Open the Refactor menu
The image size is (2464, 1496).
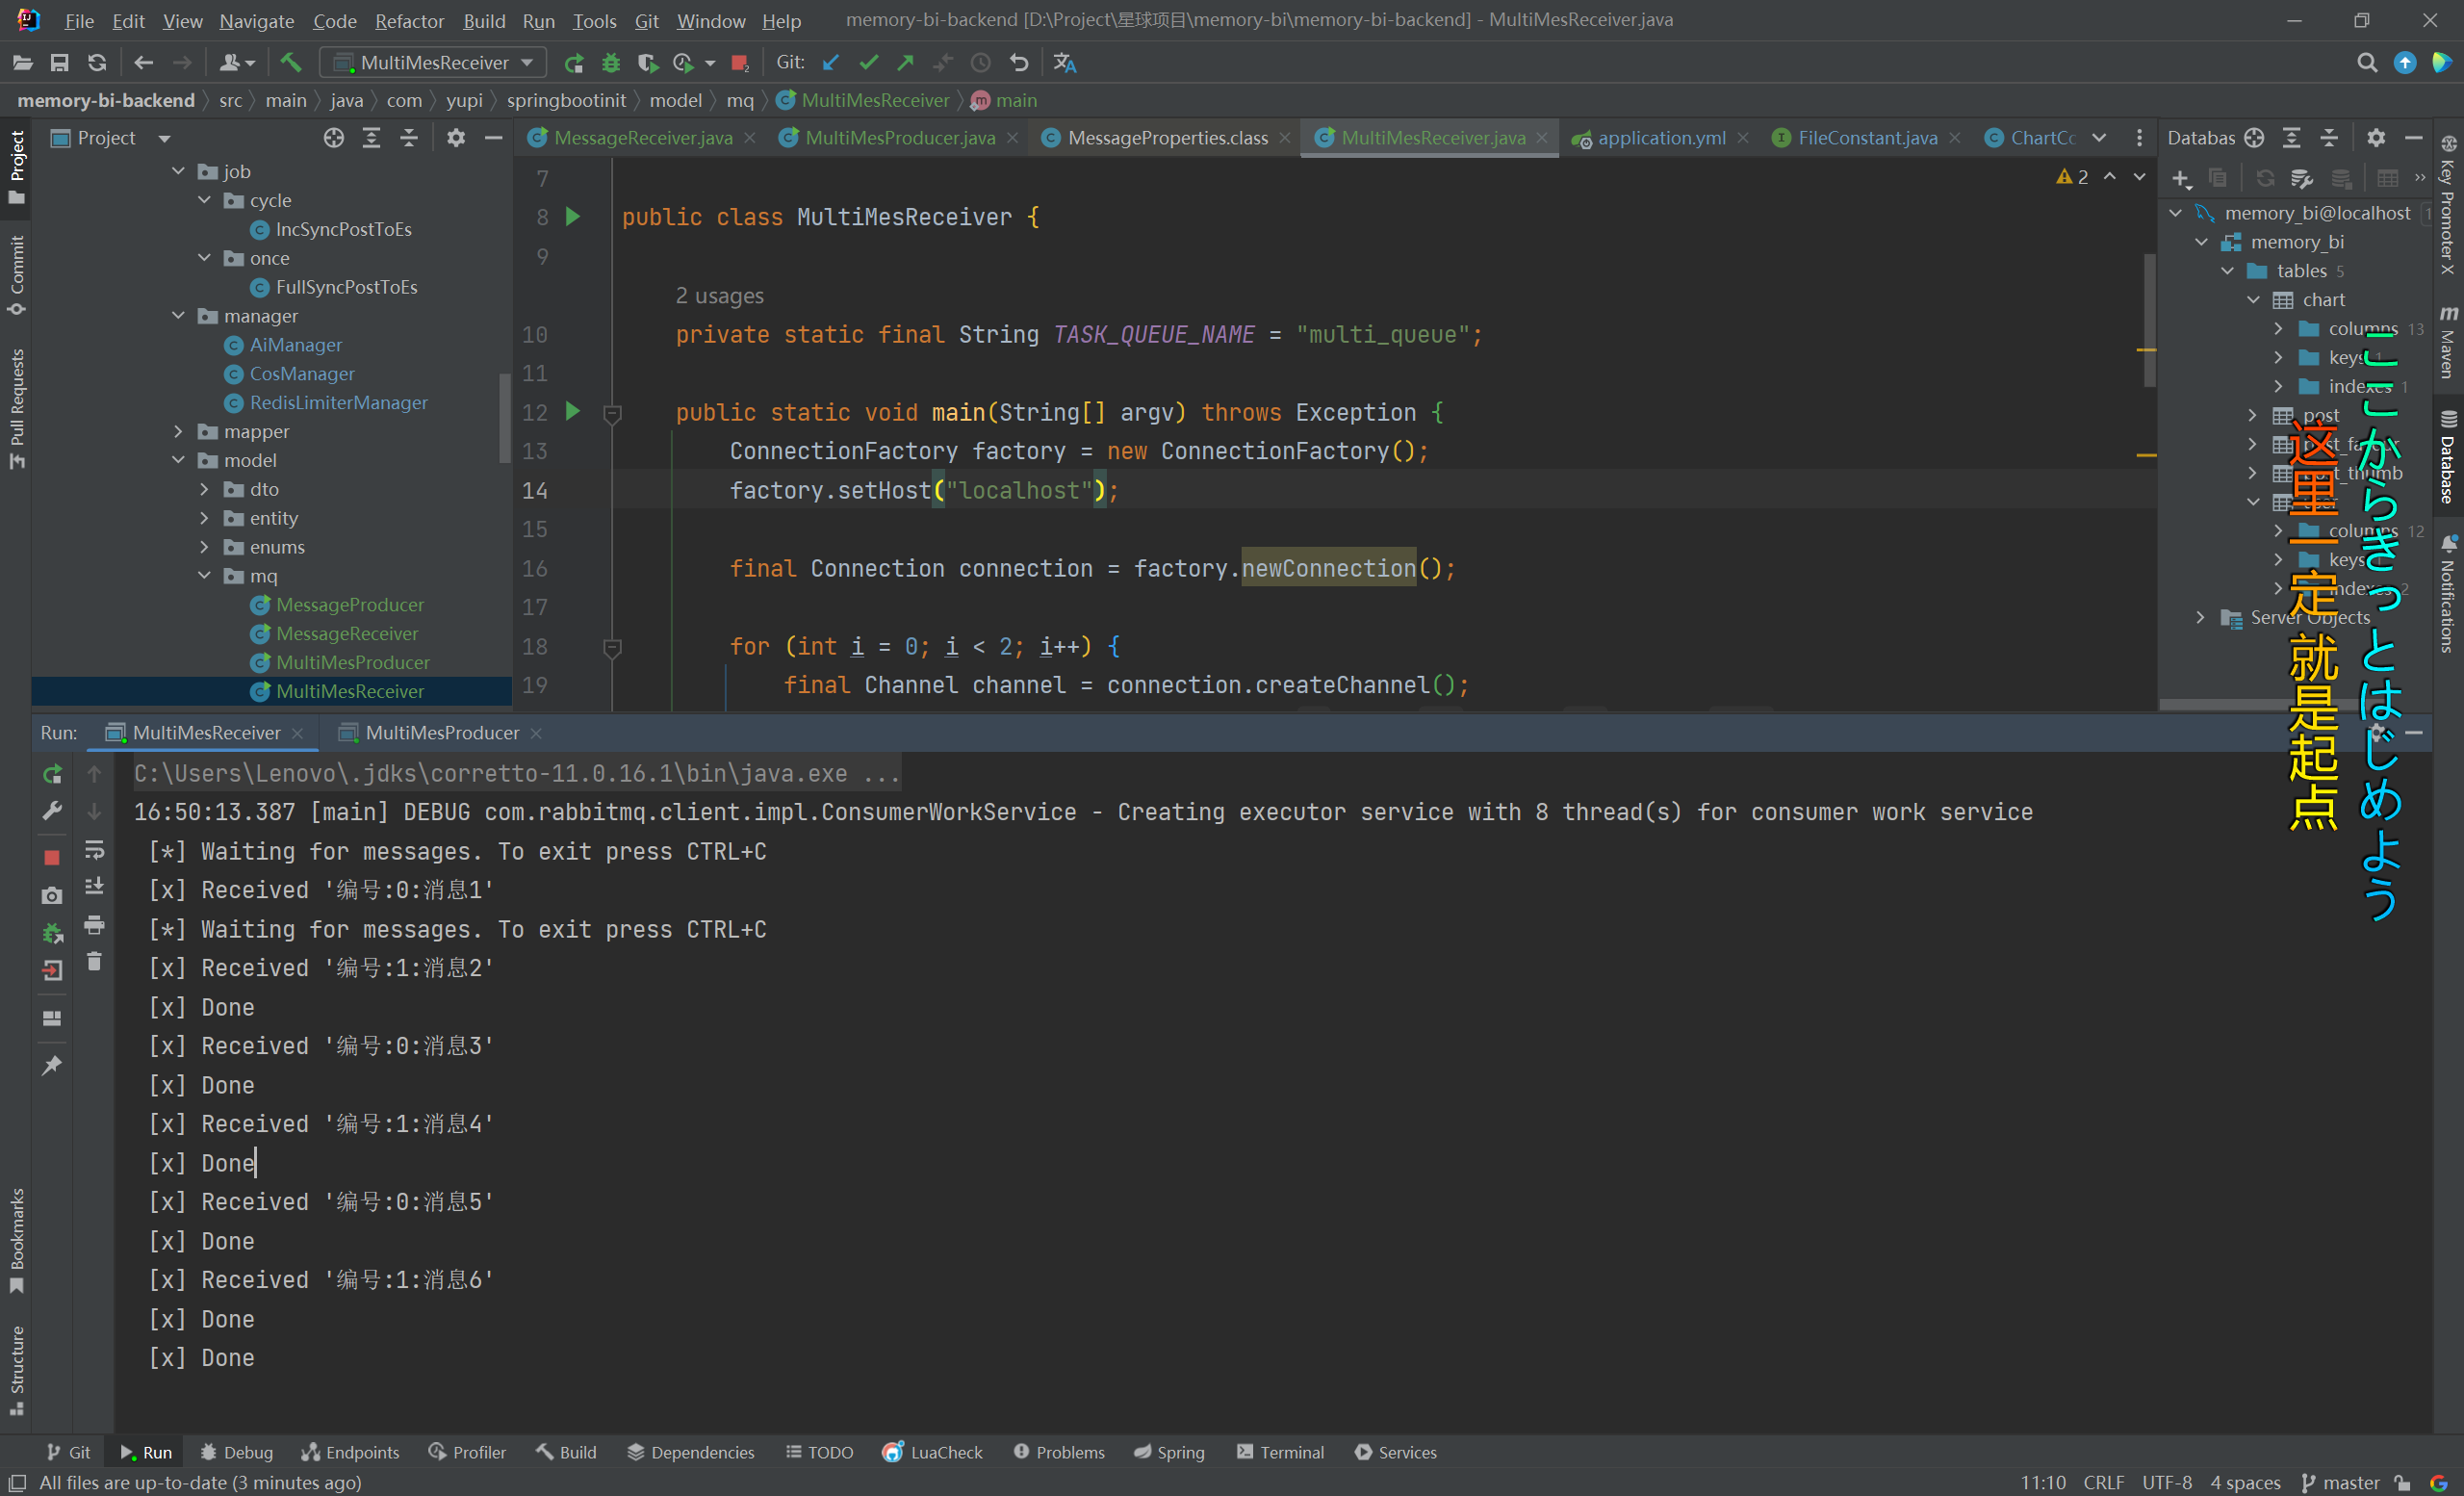pos(409,20)
